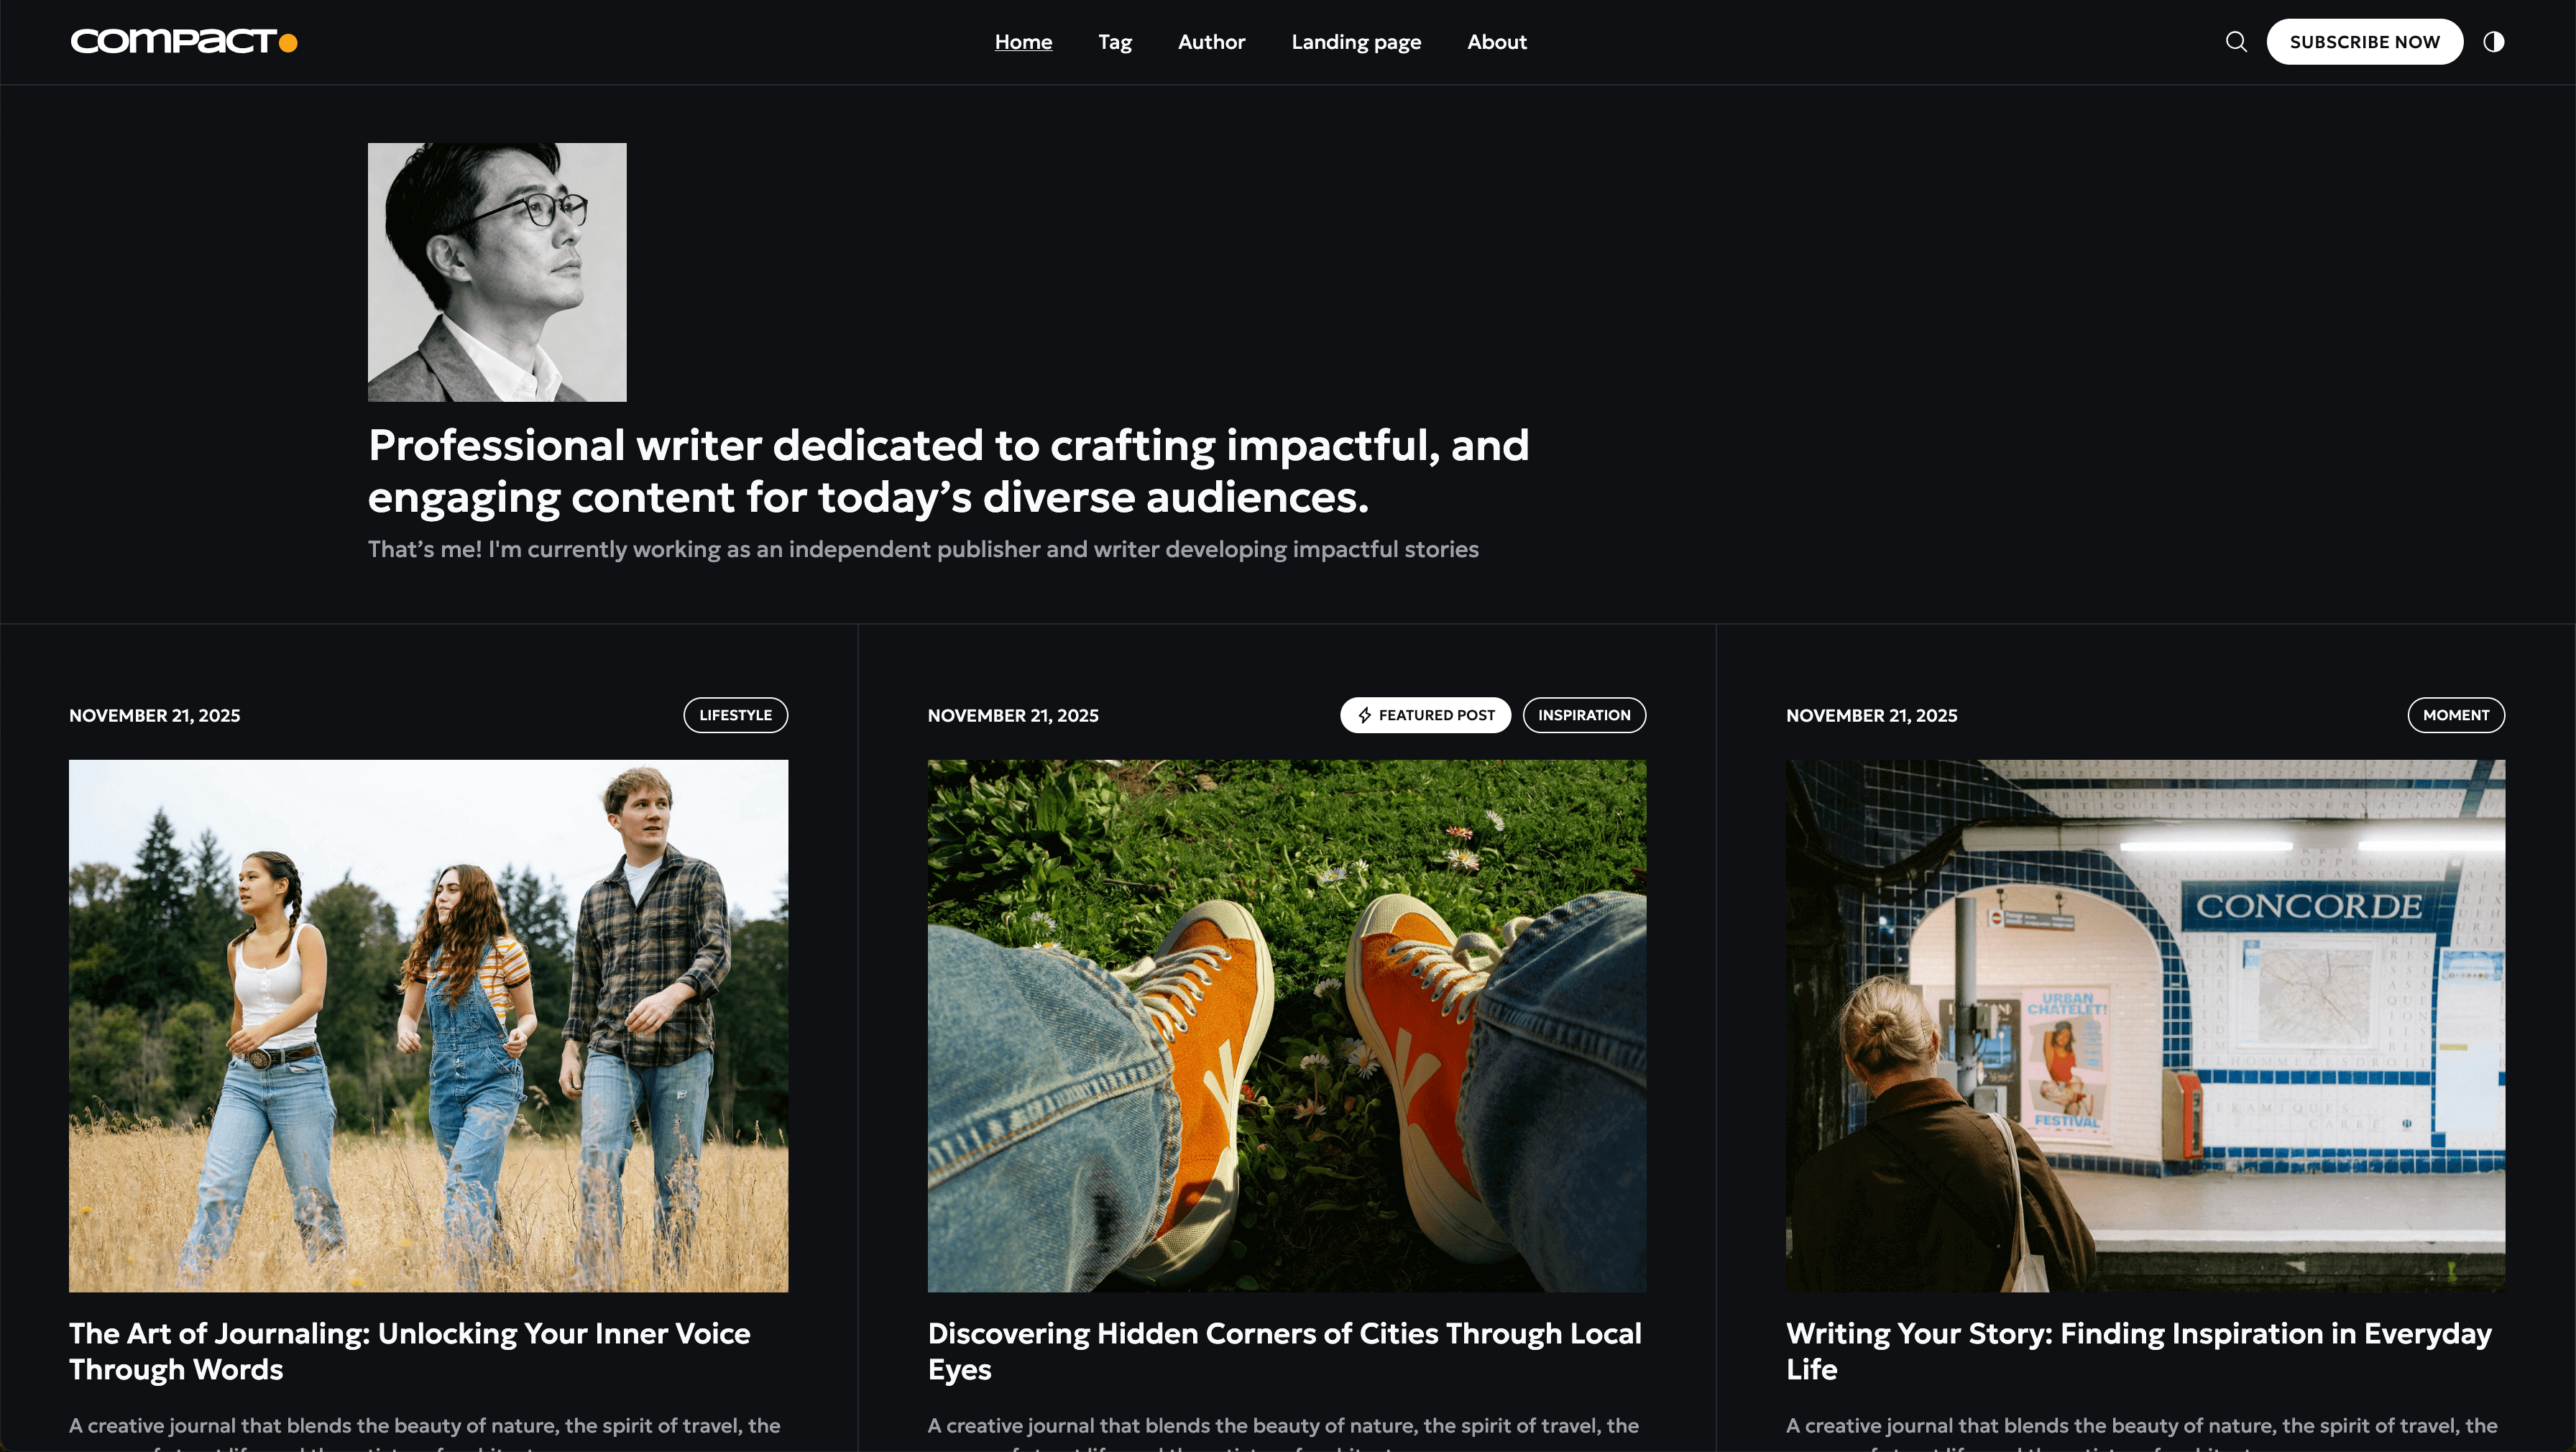Screen dimensions: 2576x1452
Task: Select the Lifestyle tag pill
Action: pyautogui.click(x=735, y=715)
